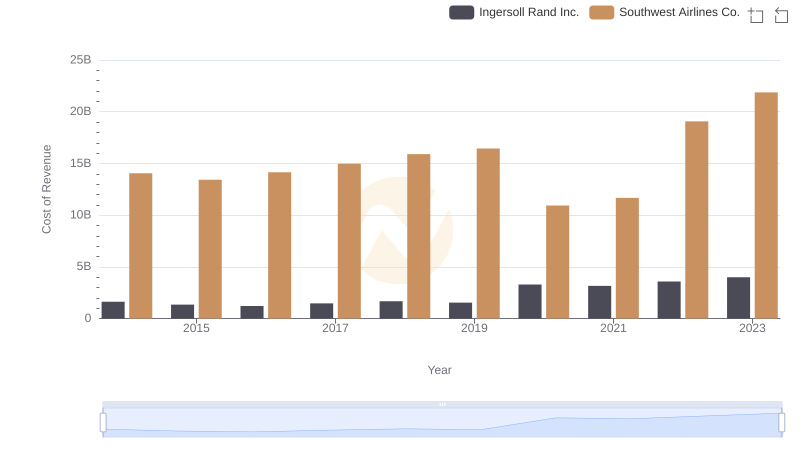Click the right handle of the range slider
The height and width of the screenshot is (461, 800).
781,423
